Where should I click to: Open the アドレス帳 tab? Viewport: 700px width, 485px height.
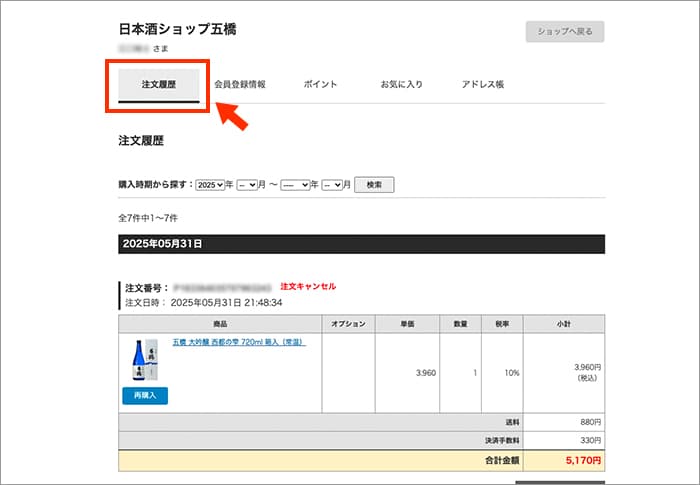click(x=482, y=84)
